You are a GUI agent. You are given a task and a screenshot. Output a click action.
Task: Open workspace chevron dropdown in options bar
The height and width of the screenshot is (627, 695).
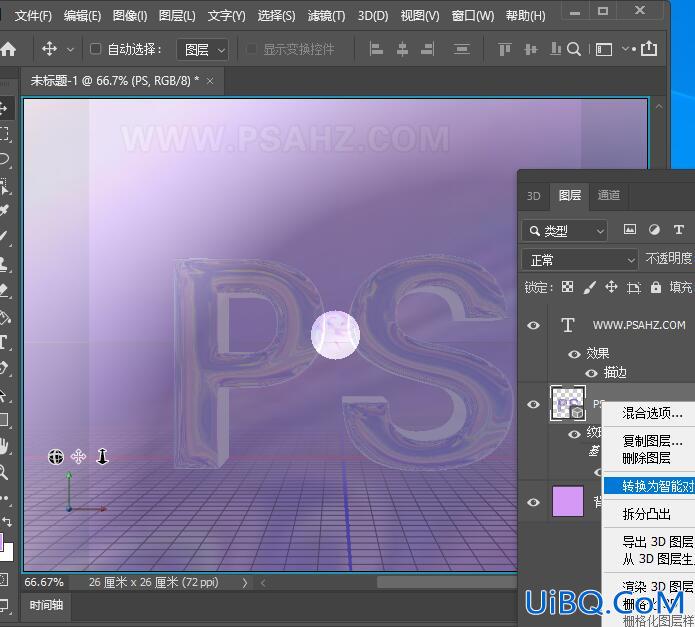pyautogui.click(x=625, y=48)
